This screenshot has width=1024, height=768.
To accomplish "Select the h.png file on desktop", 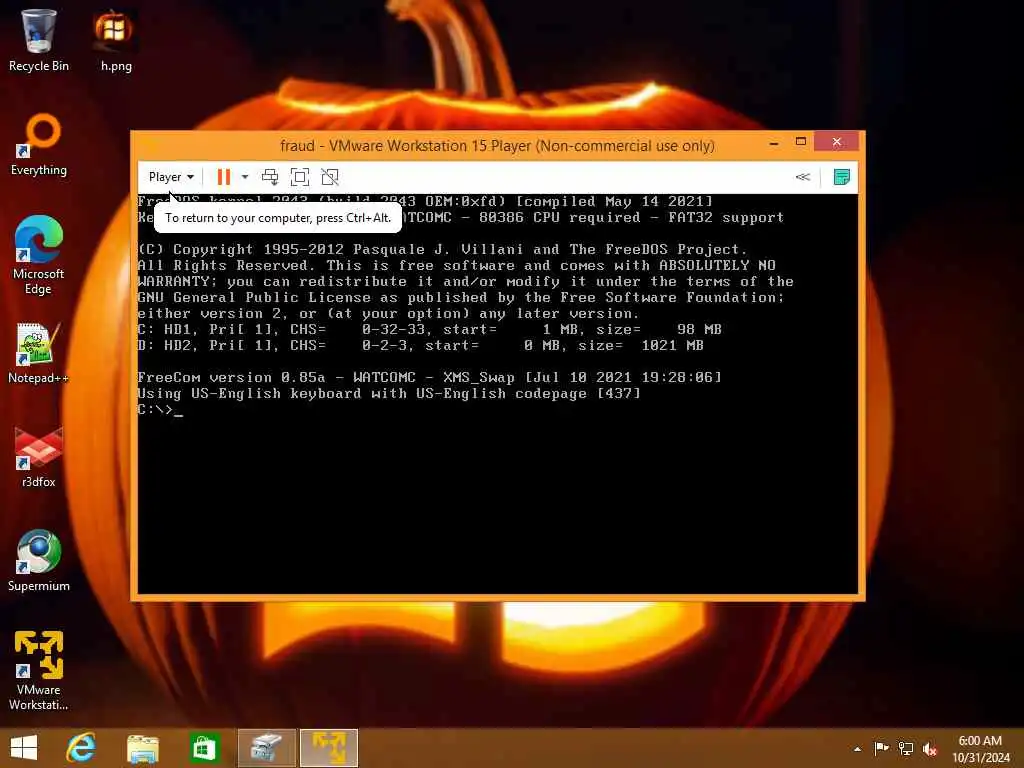I will pyautogui.click(x=116, y=40).
